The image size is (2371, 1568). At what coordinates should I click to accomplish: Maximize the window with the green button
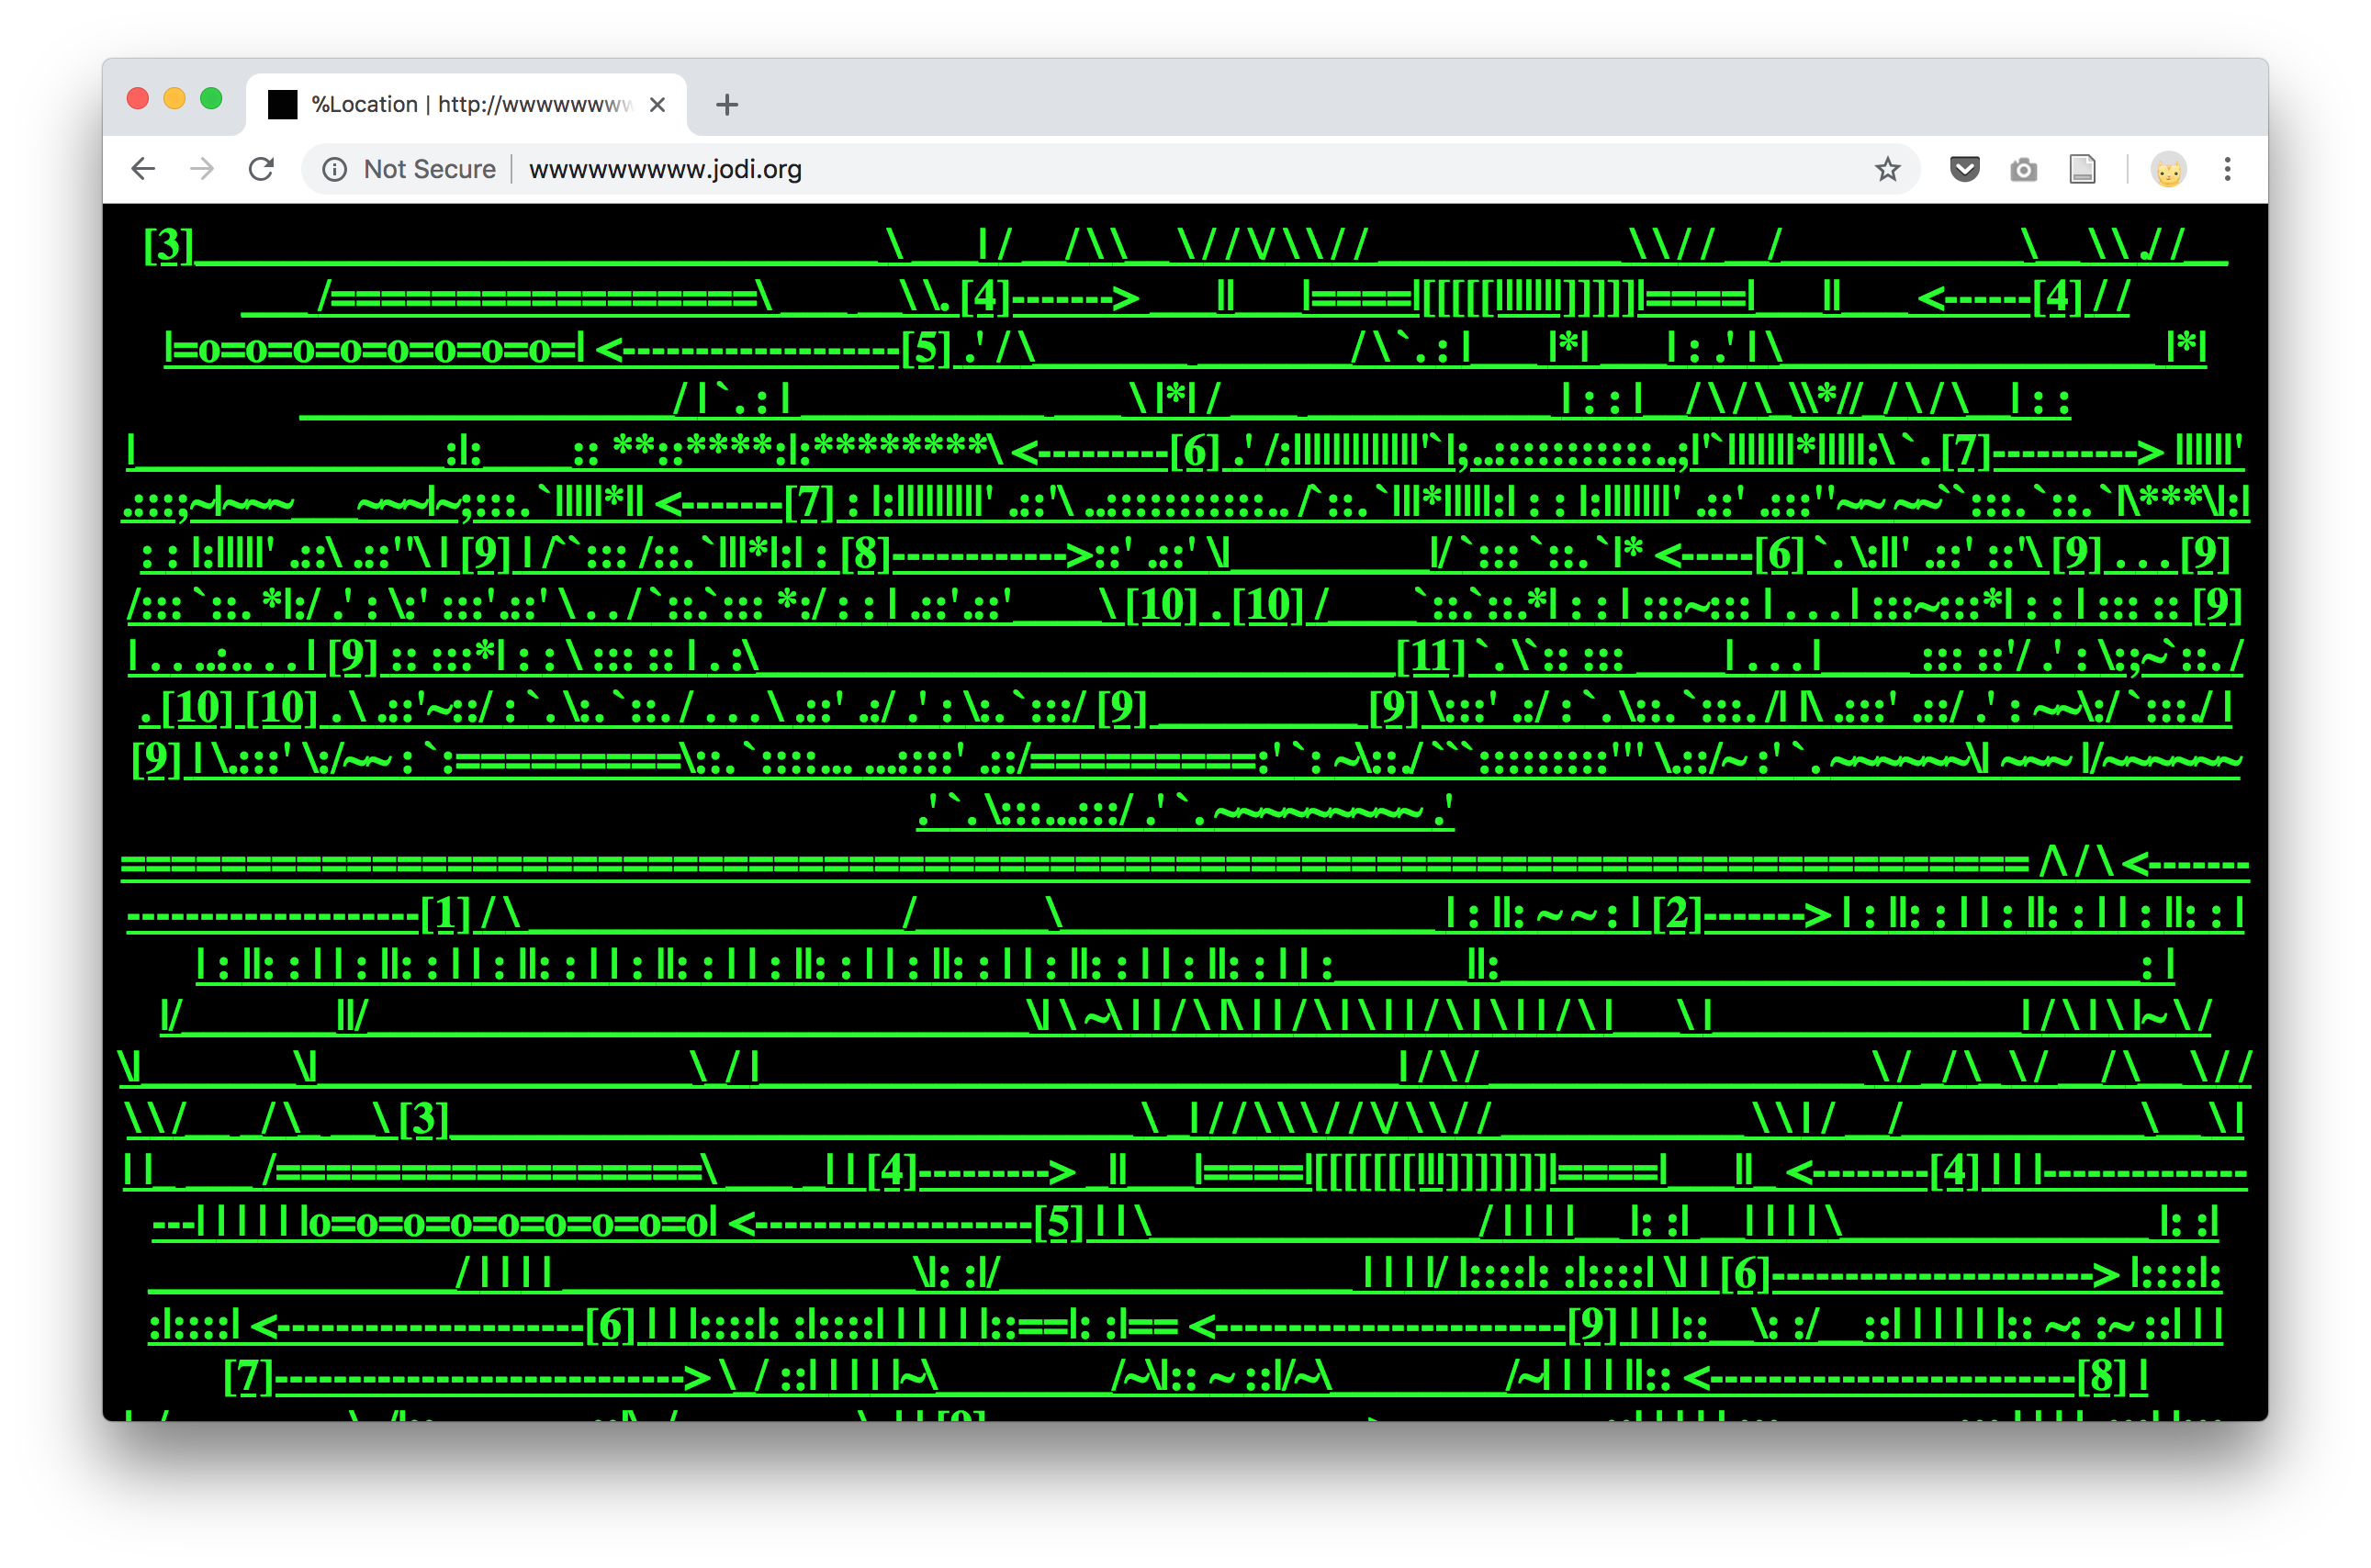click(x=211, y=98)
